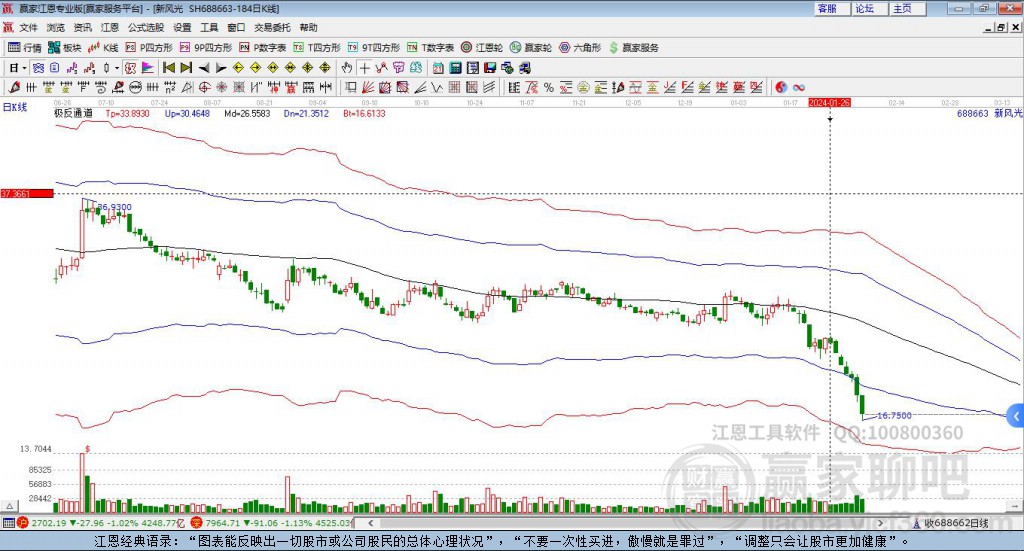Open the T数字表 tool

coord(430,48)
